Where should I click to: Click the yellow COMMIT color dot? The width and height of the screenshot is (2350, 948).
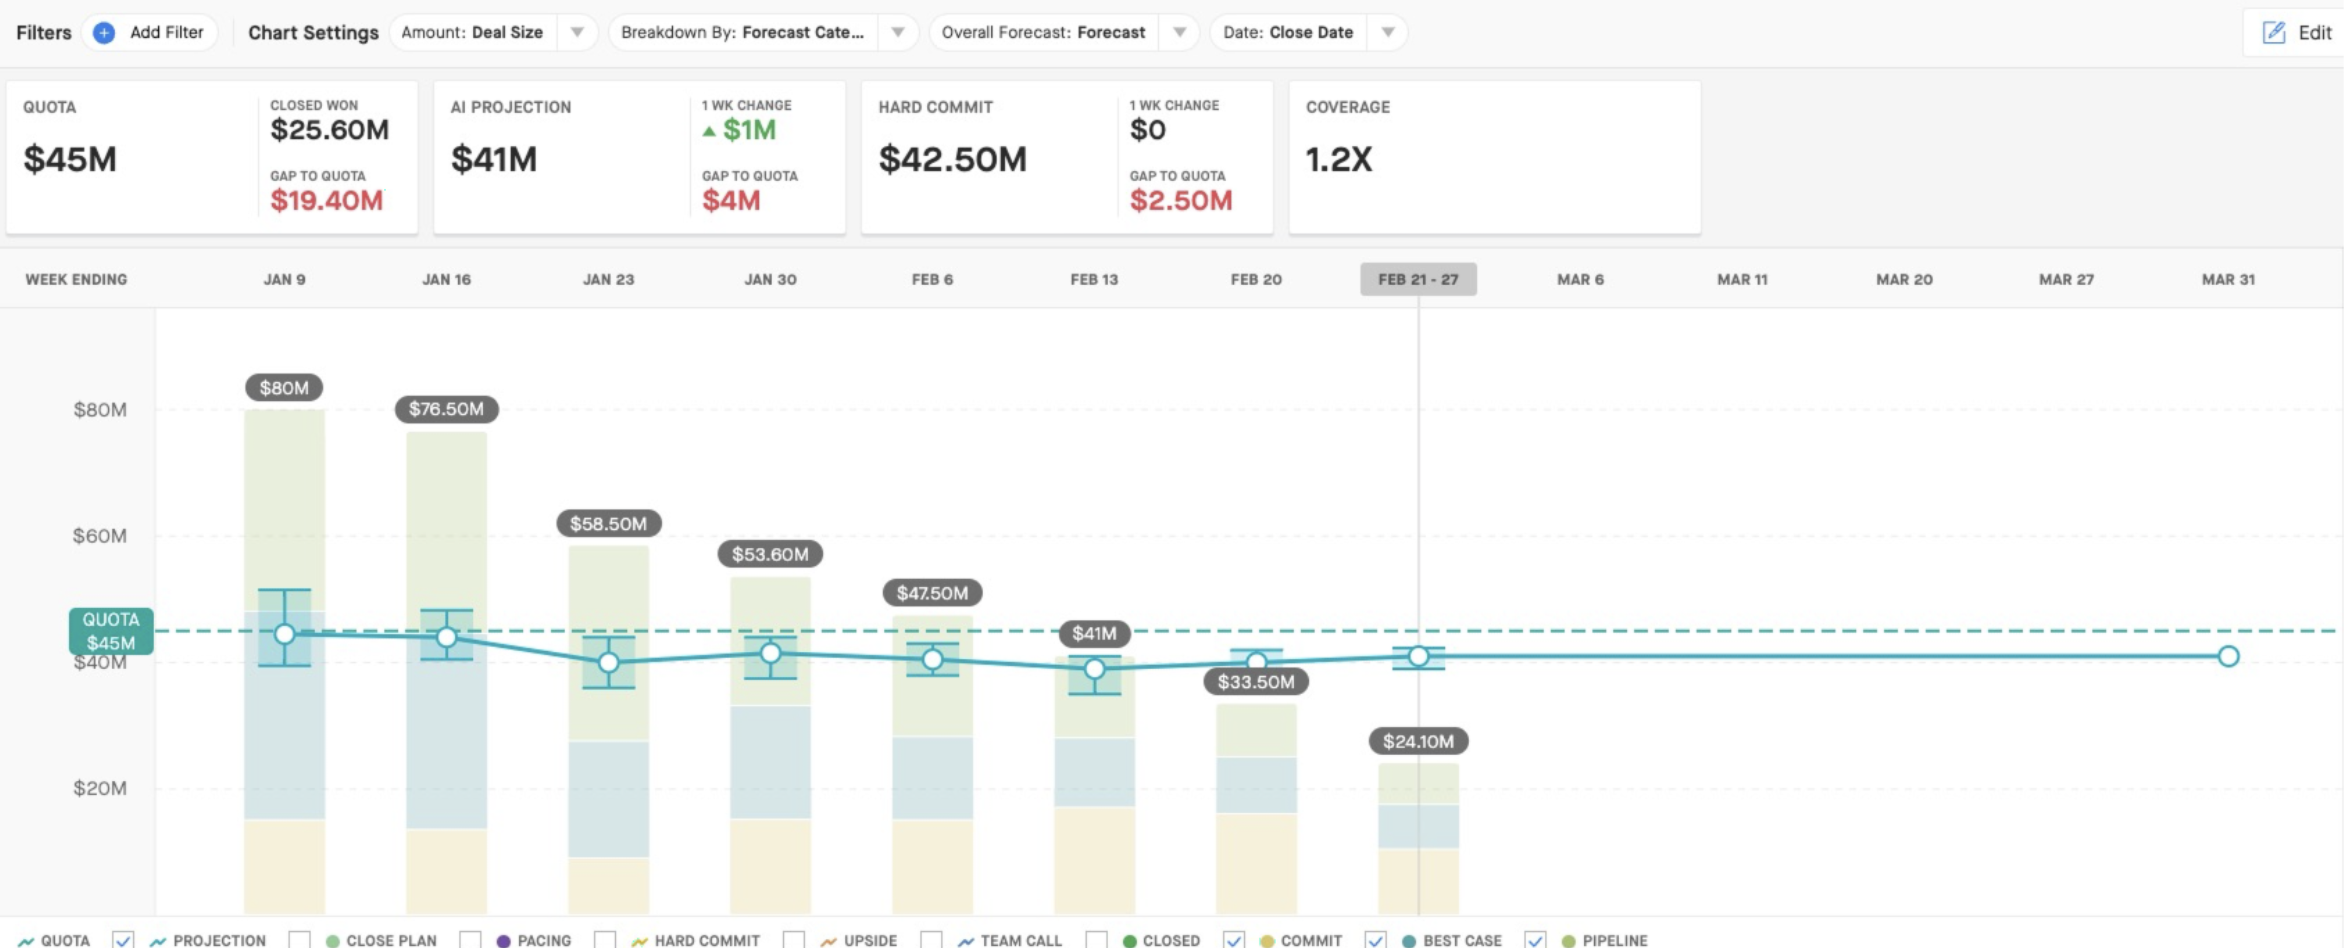click(1267, 941)
